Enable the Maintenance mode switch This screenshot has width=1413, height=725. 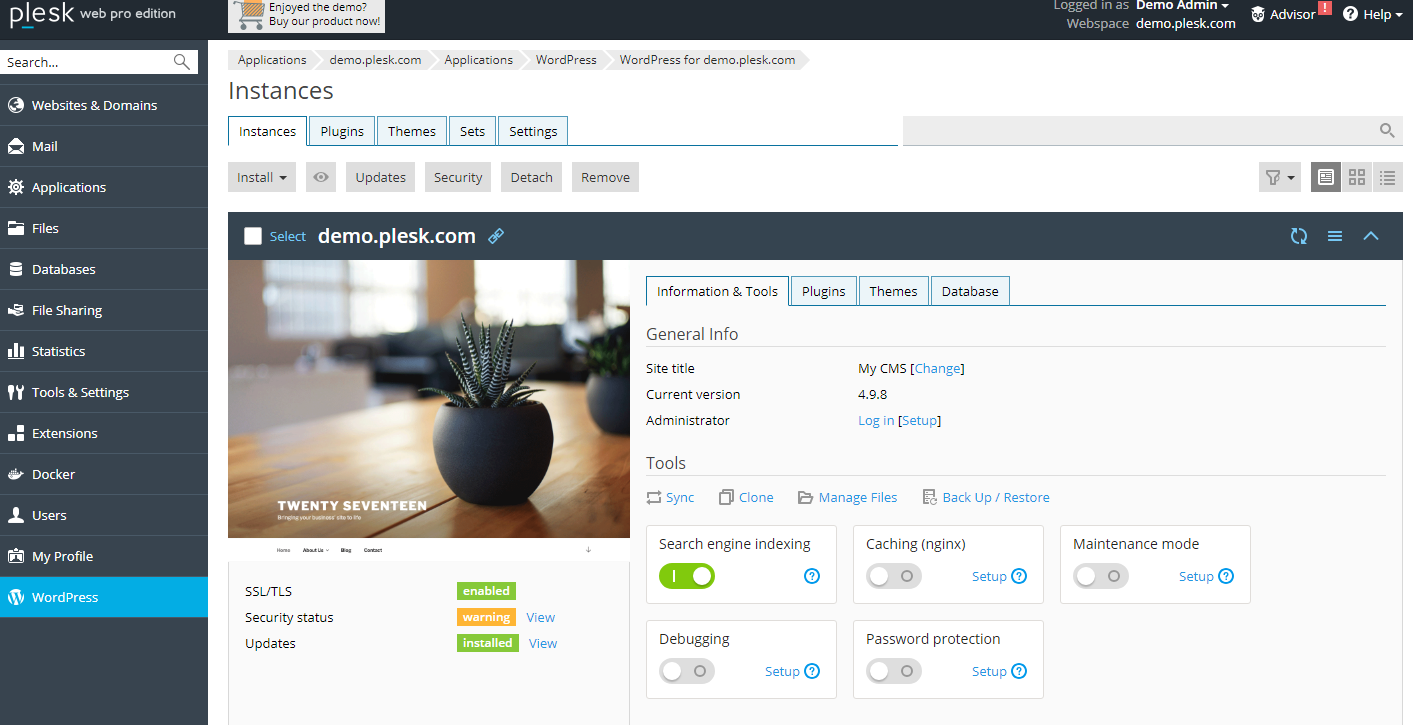(x=1101, y=576)
